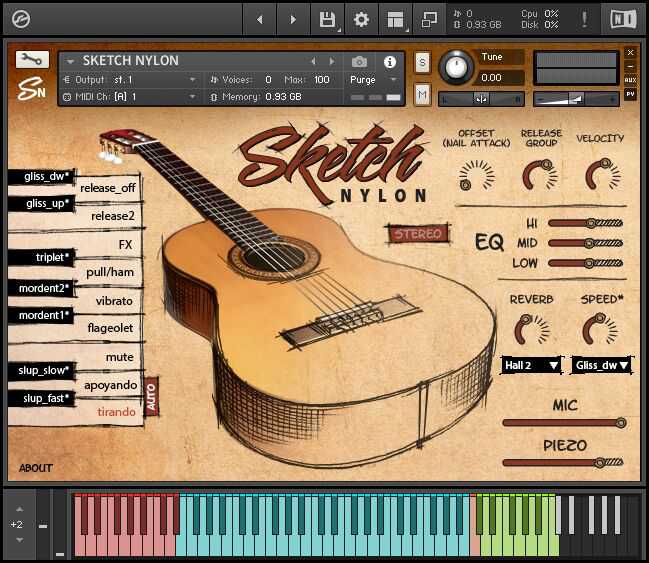The image size is (649, 563).
Task: Enable the triplet keyswitch
Action: [42, 257]
